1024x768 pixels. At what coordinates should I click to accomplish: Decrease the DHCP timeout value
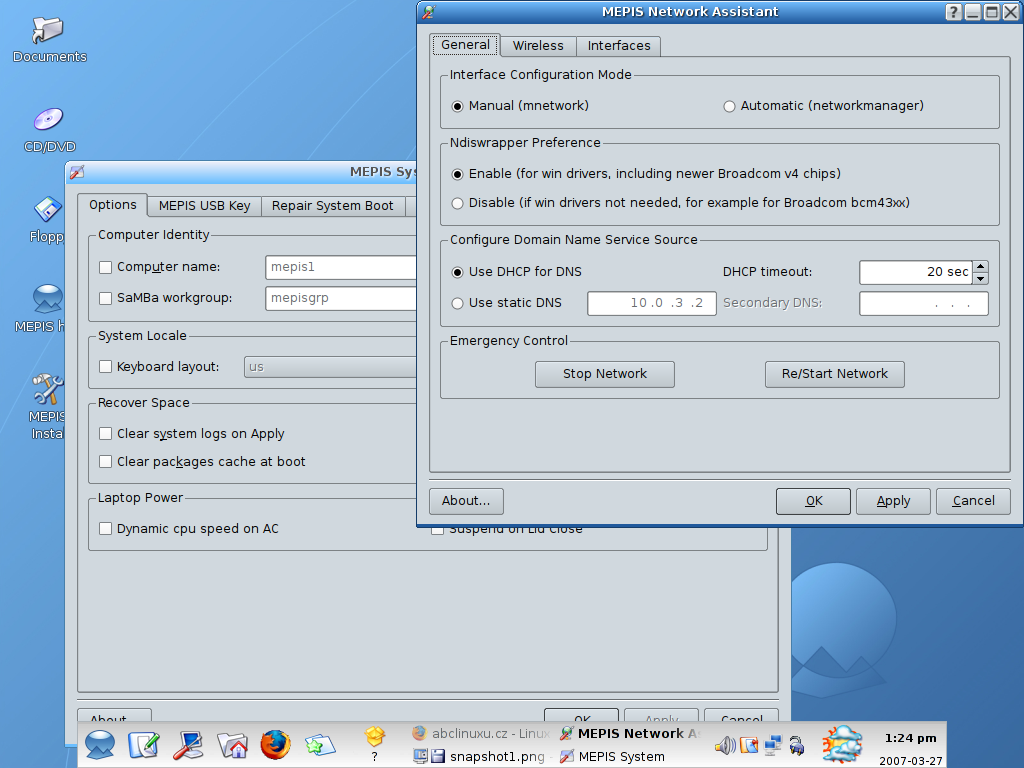pyautogui.click(x=980, y=279)
